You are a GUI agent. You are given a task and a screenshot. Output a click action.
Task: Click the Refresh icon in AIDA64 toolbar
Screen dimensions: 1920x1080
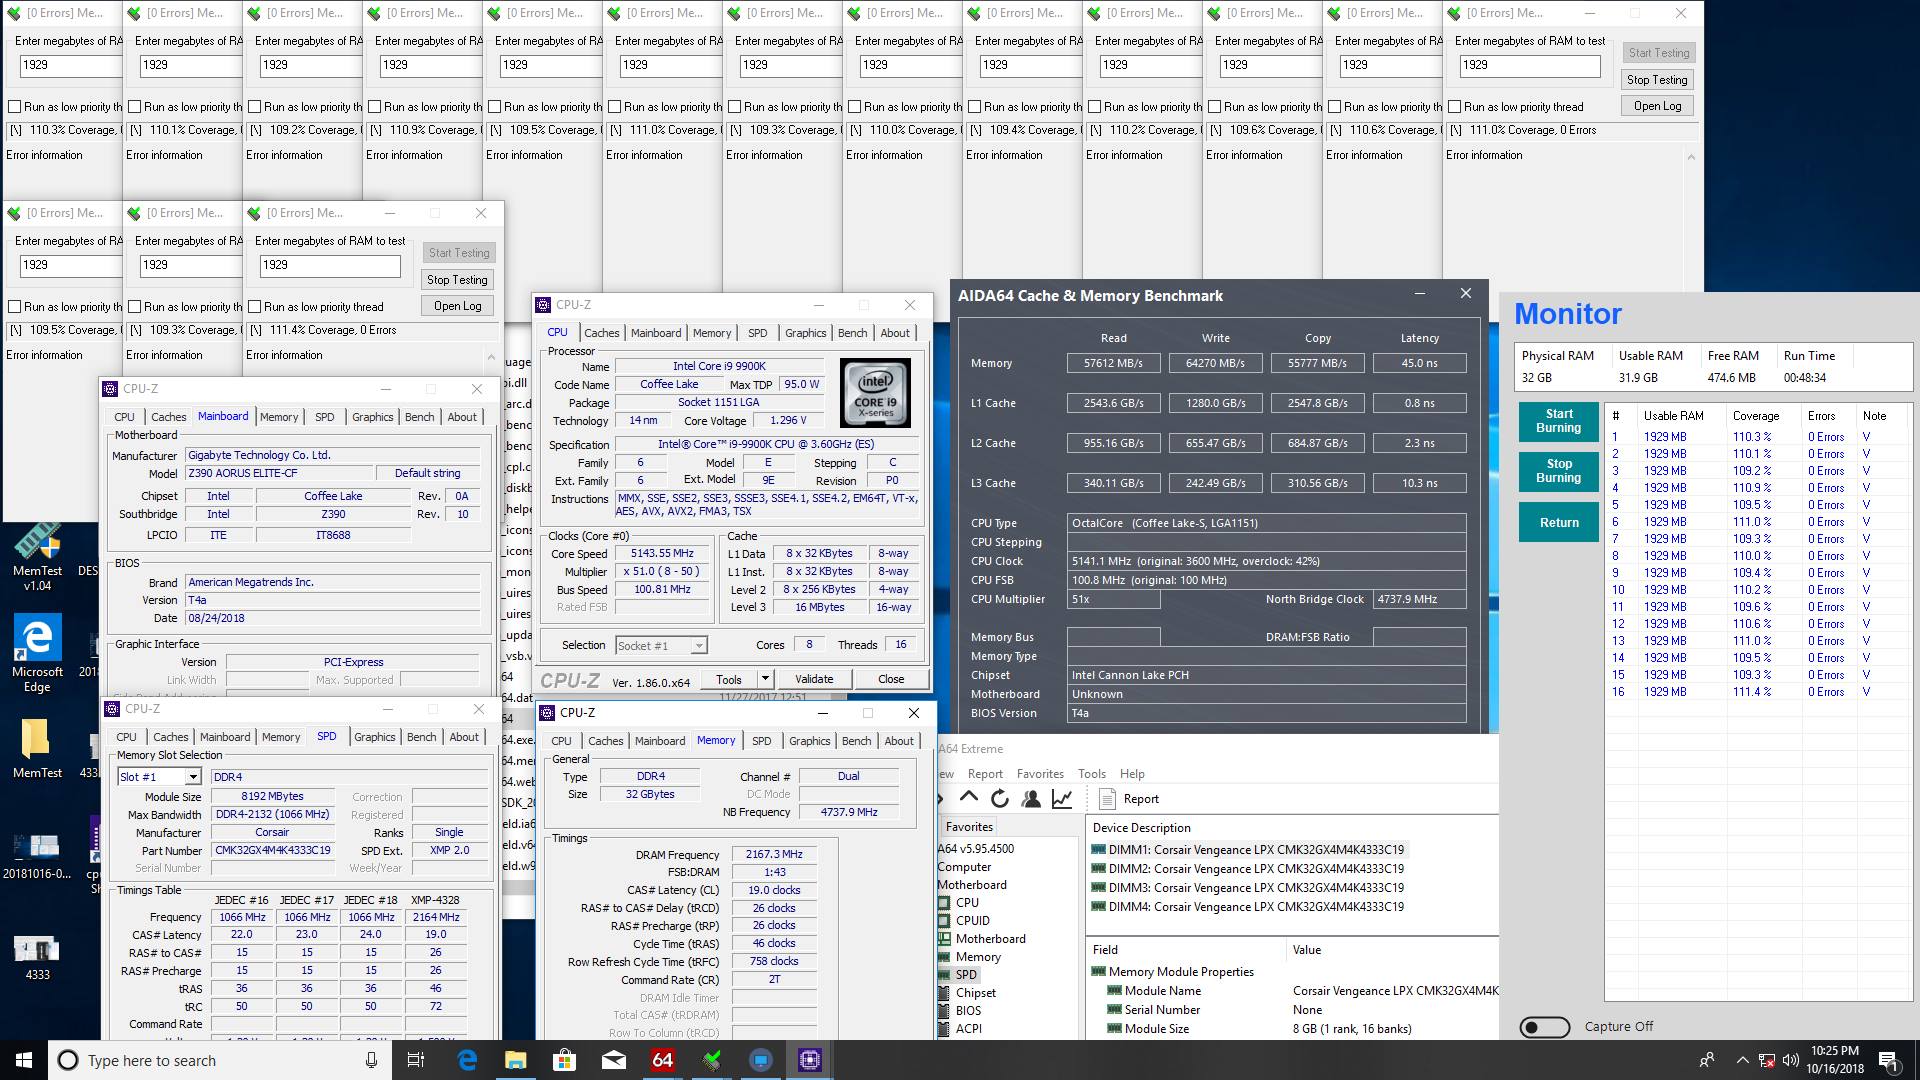tap(999, 798)
